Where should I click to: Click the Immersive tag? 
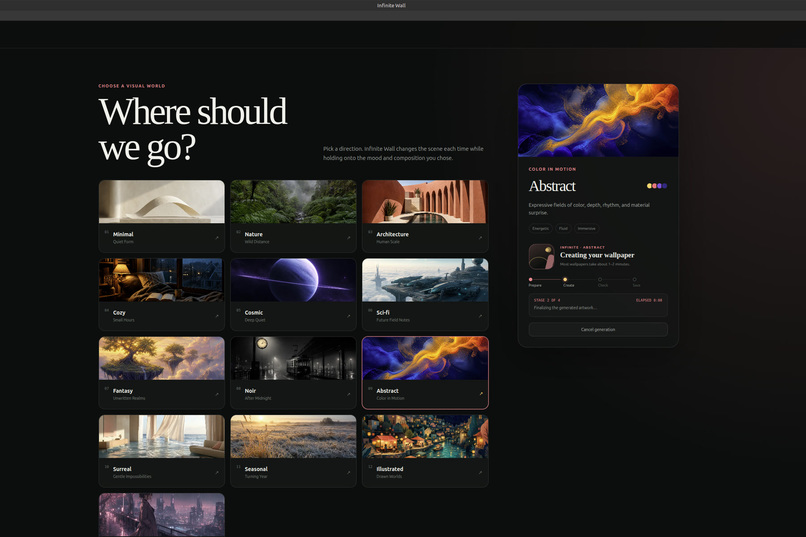(587, 228)
